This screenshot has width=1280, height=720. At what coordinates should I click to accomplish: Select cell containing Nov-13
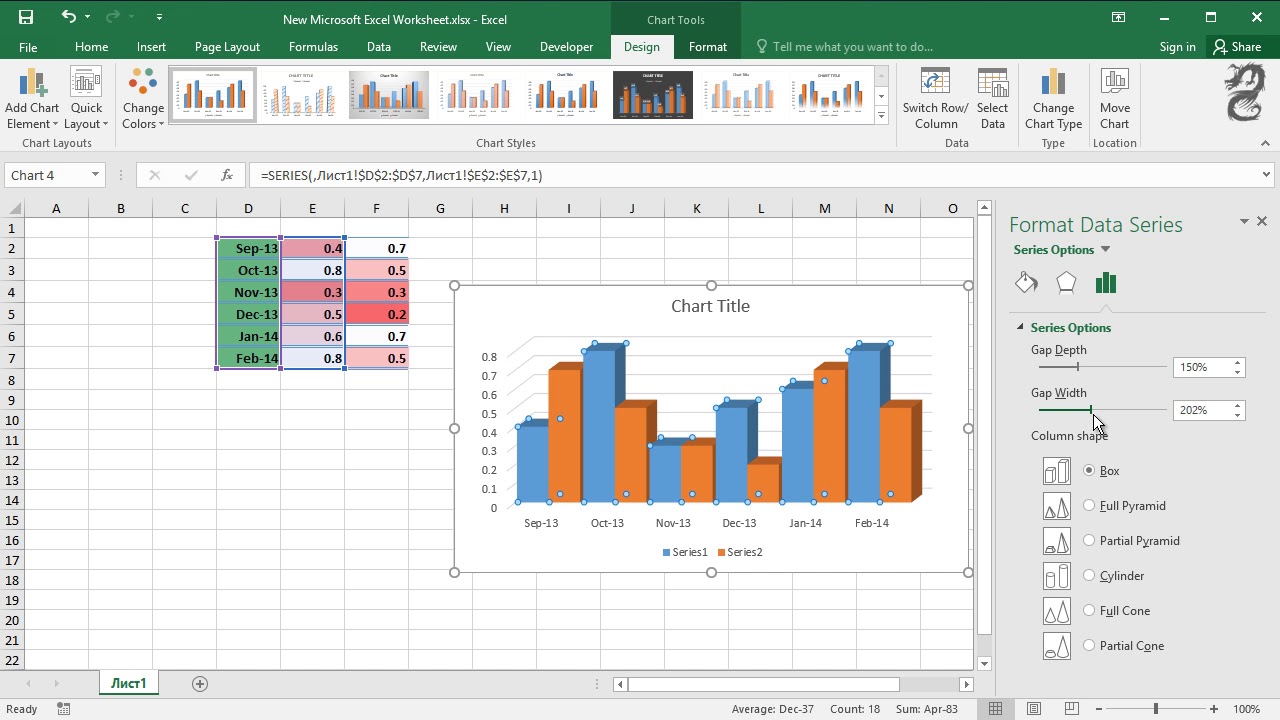249,292
